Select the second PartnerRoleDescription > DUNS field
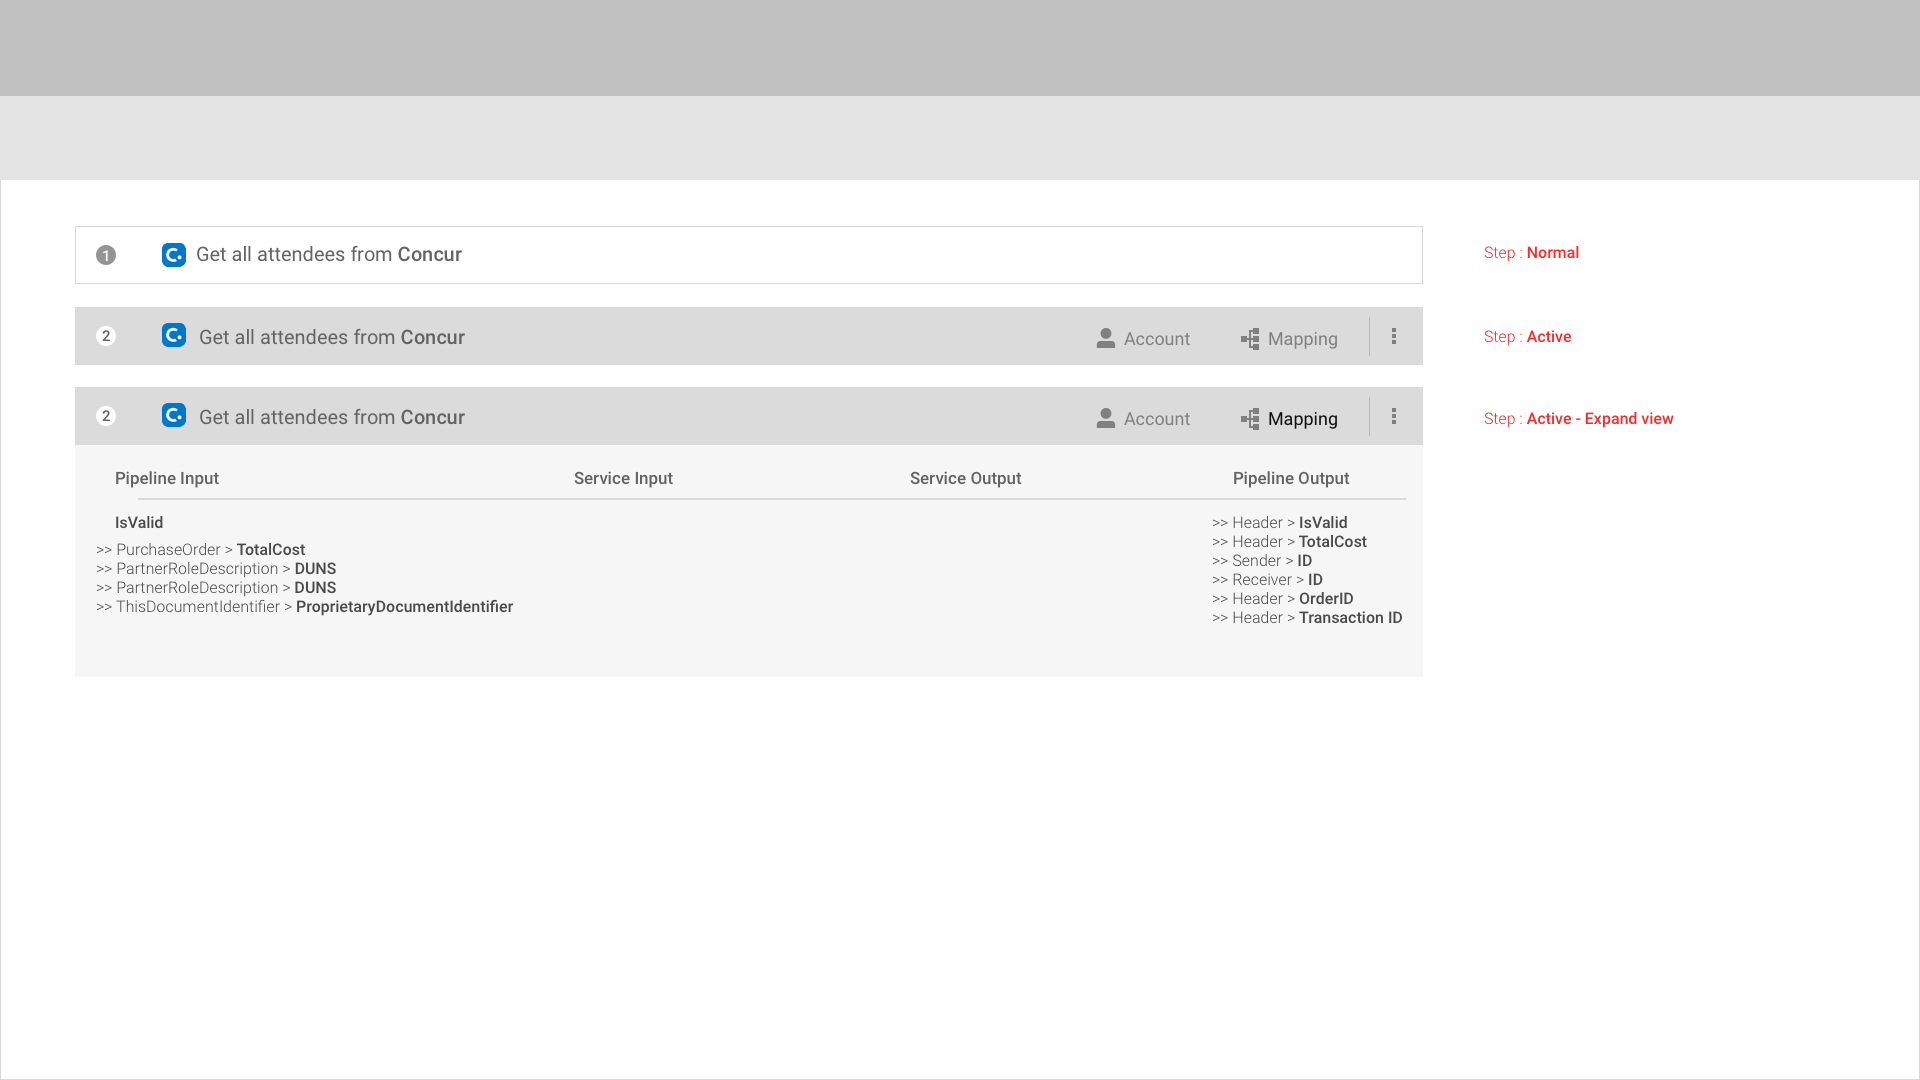 point(216,587)
